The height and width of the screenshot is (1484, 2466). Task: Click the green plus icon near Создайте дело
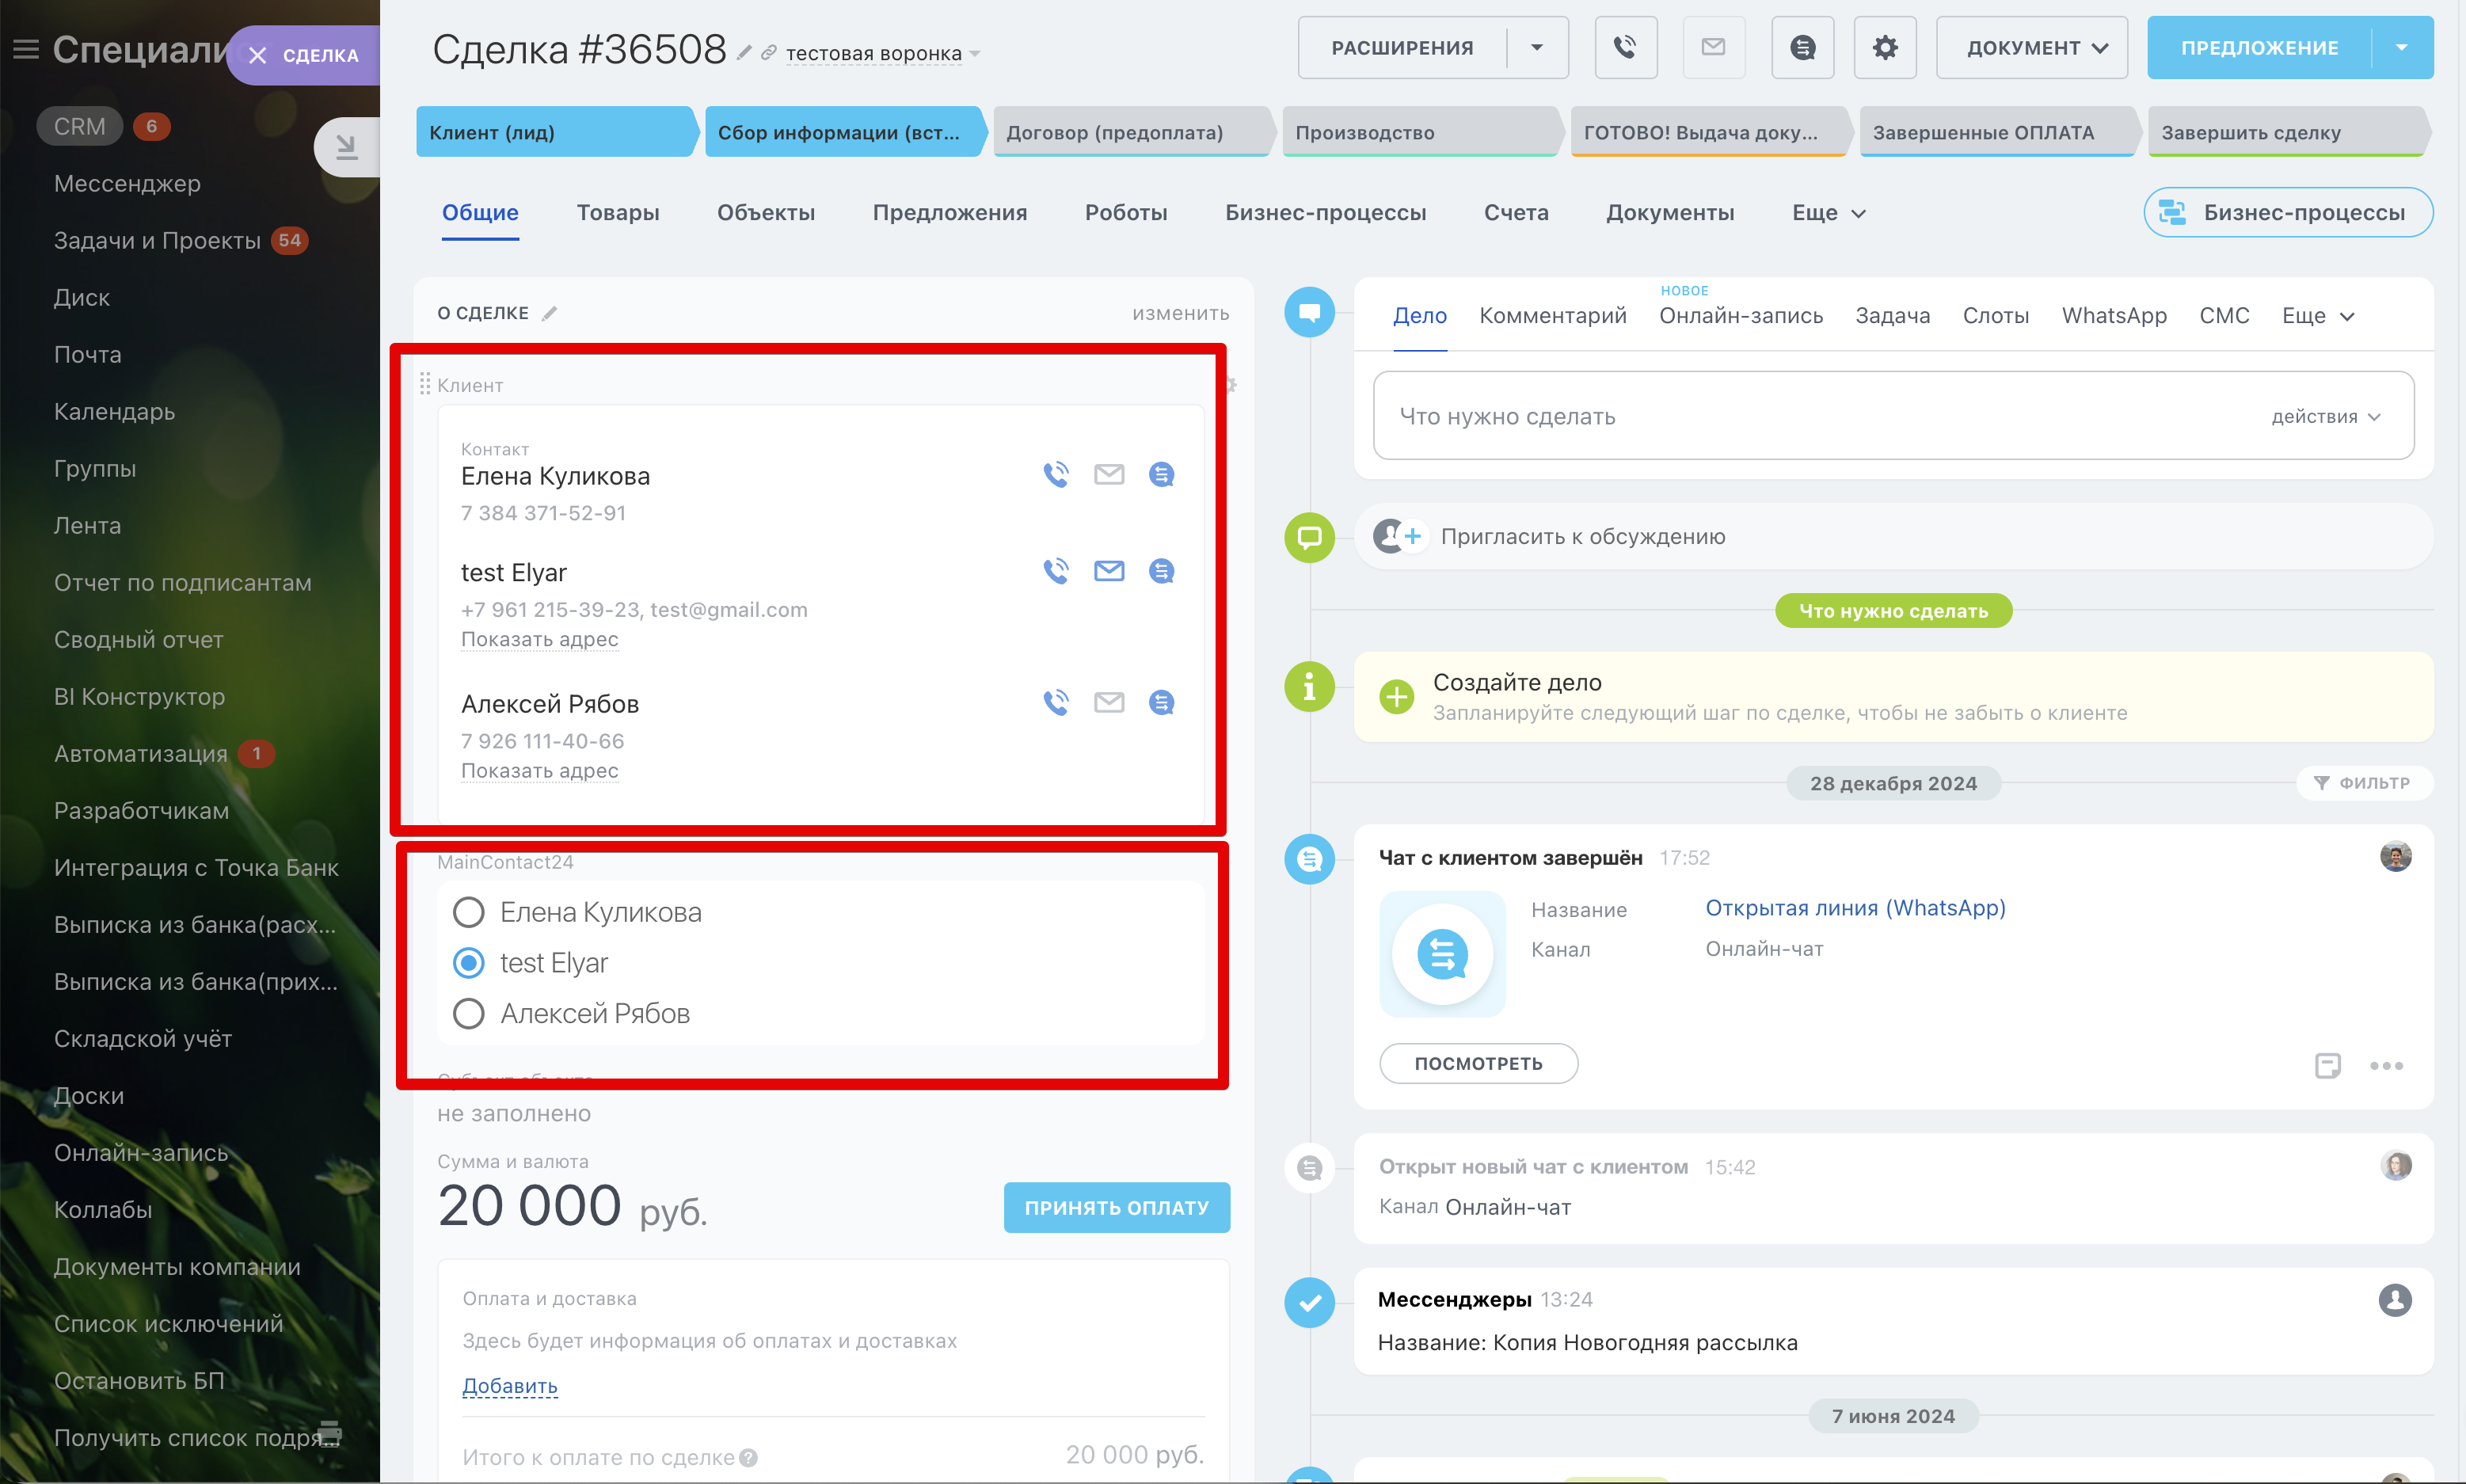pos(1396,697)
